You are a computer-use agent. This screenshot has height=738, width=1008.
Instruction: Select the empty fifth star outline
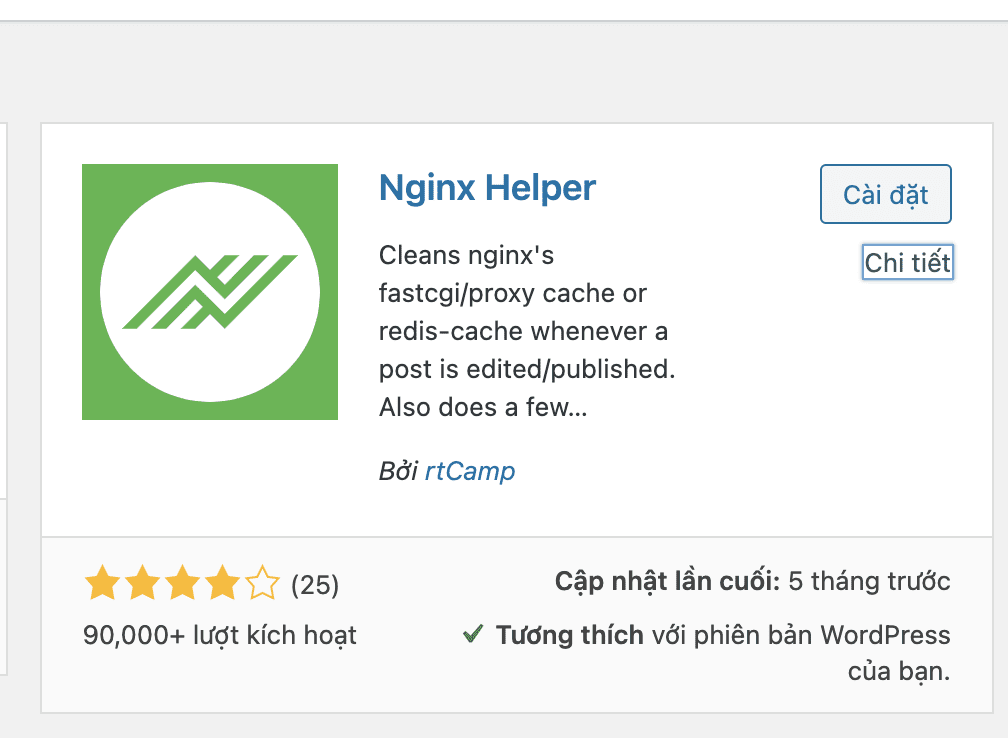262,581
